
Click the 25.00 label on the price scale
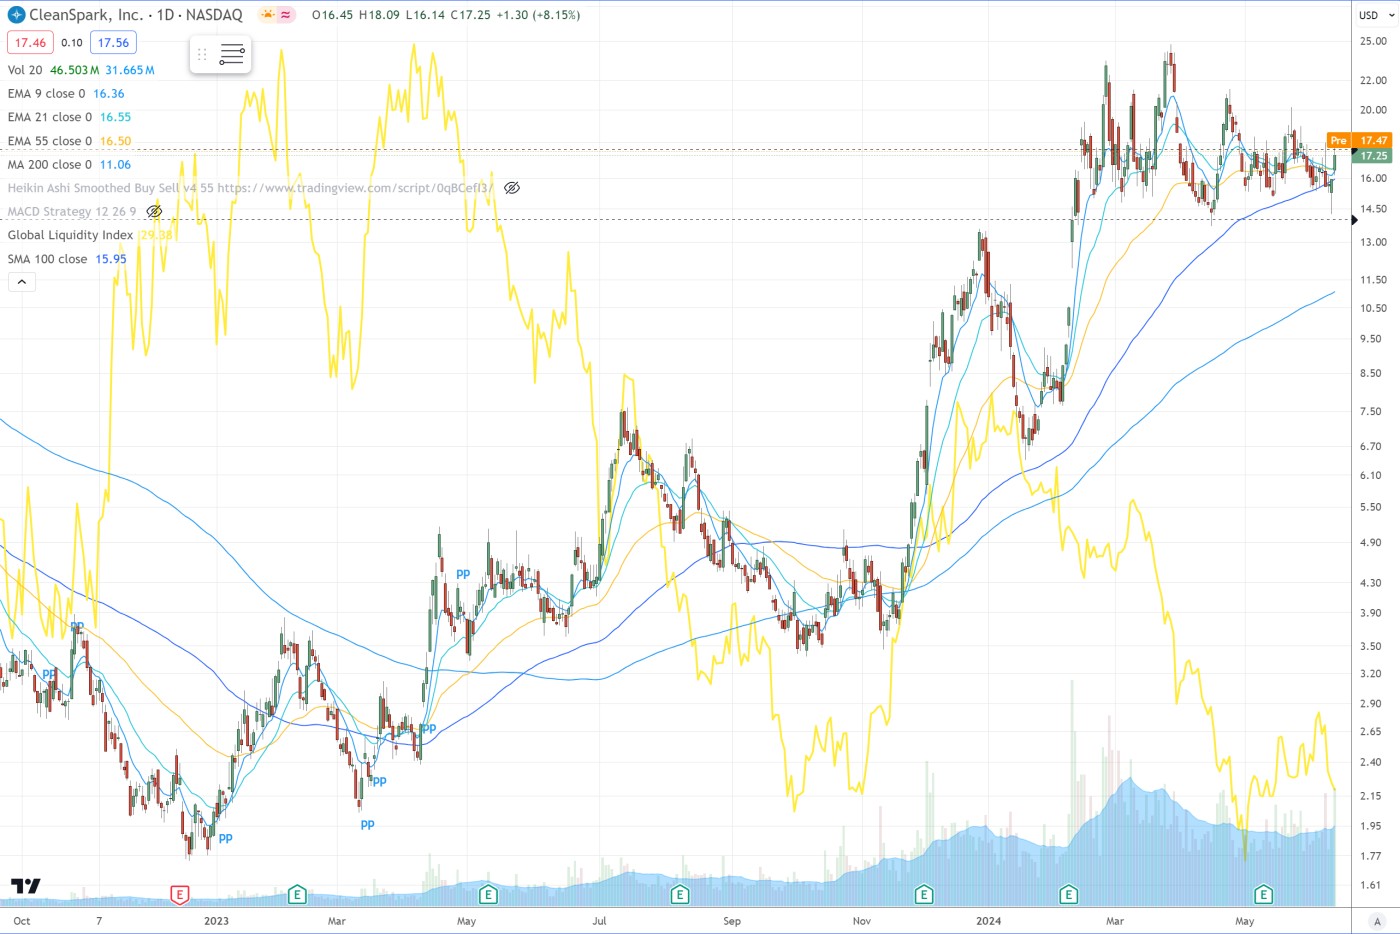(x=1373, y=42)
